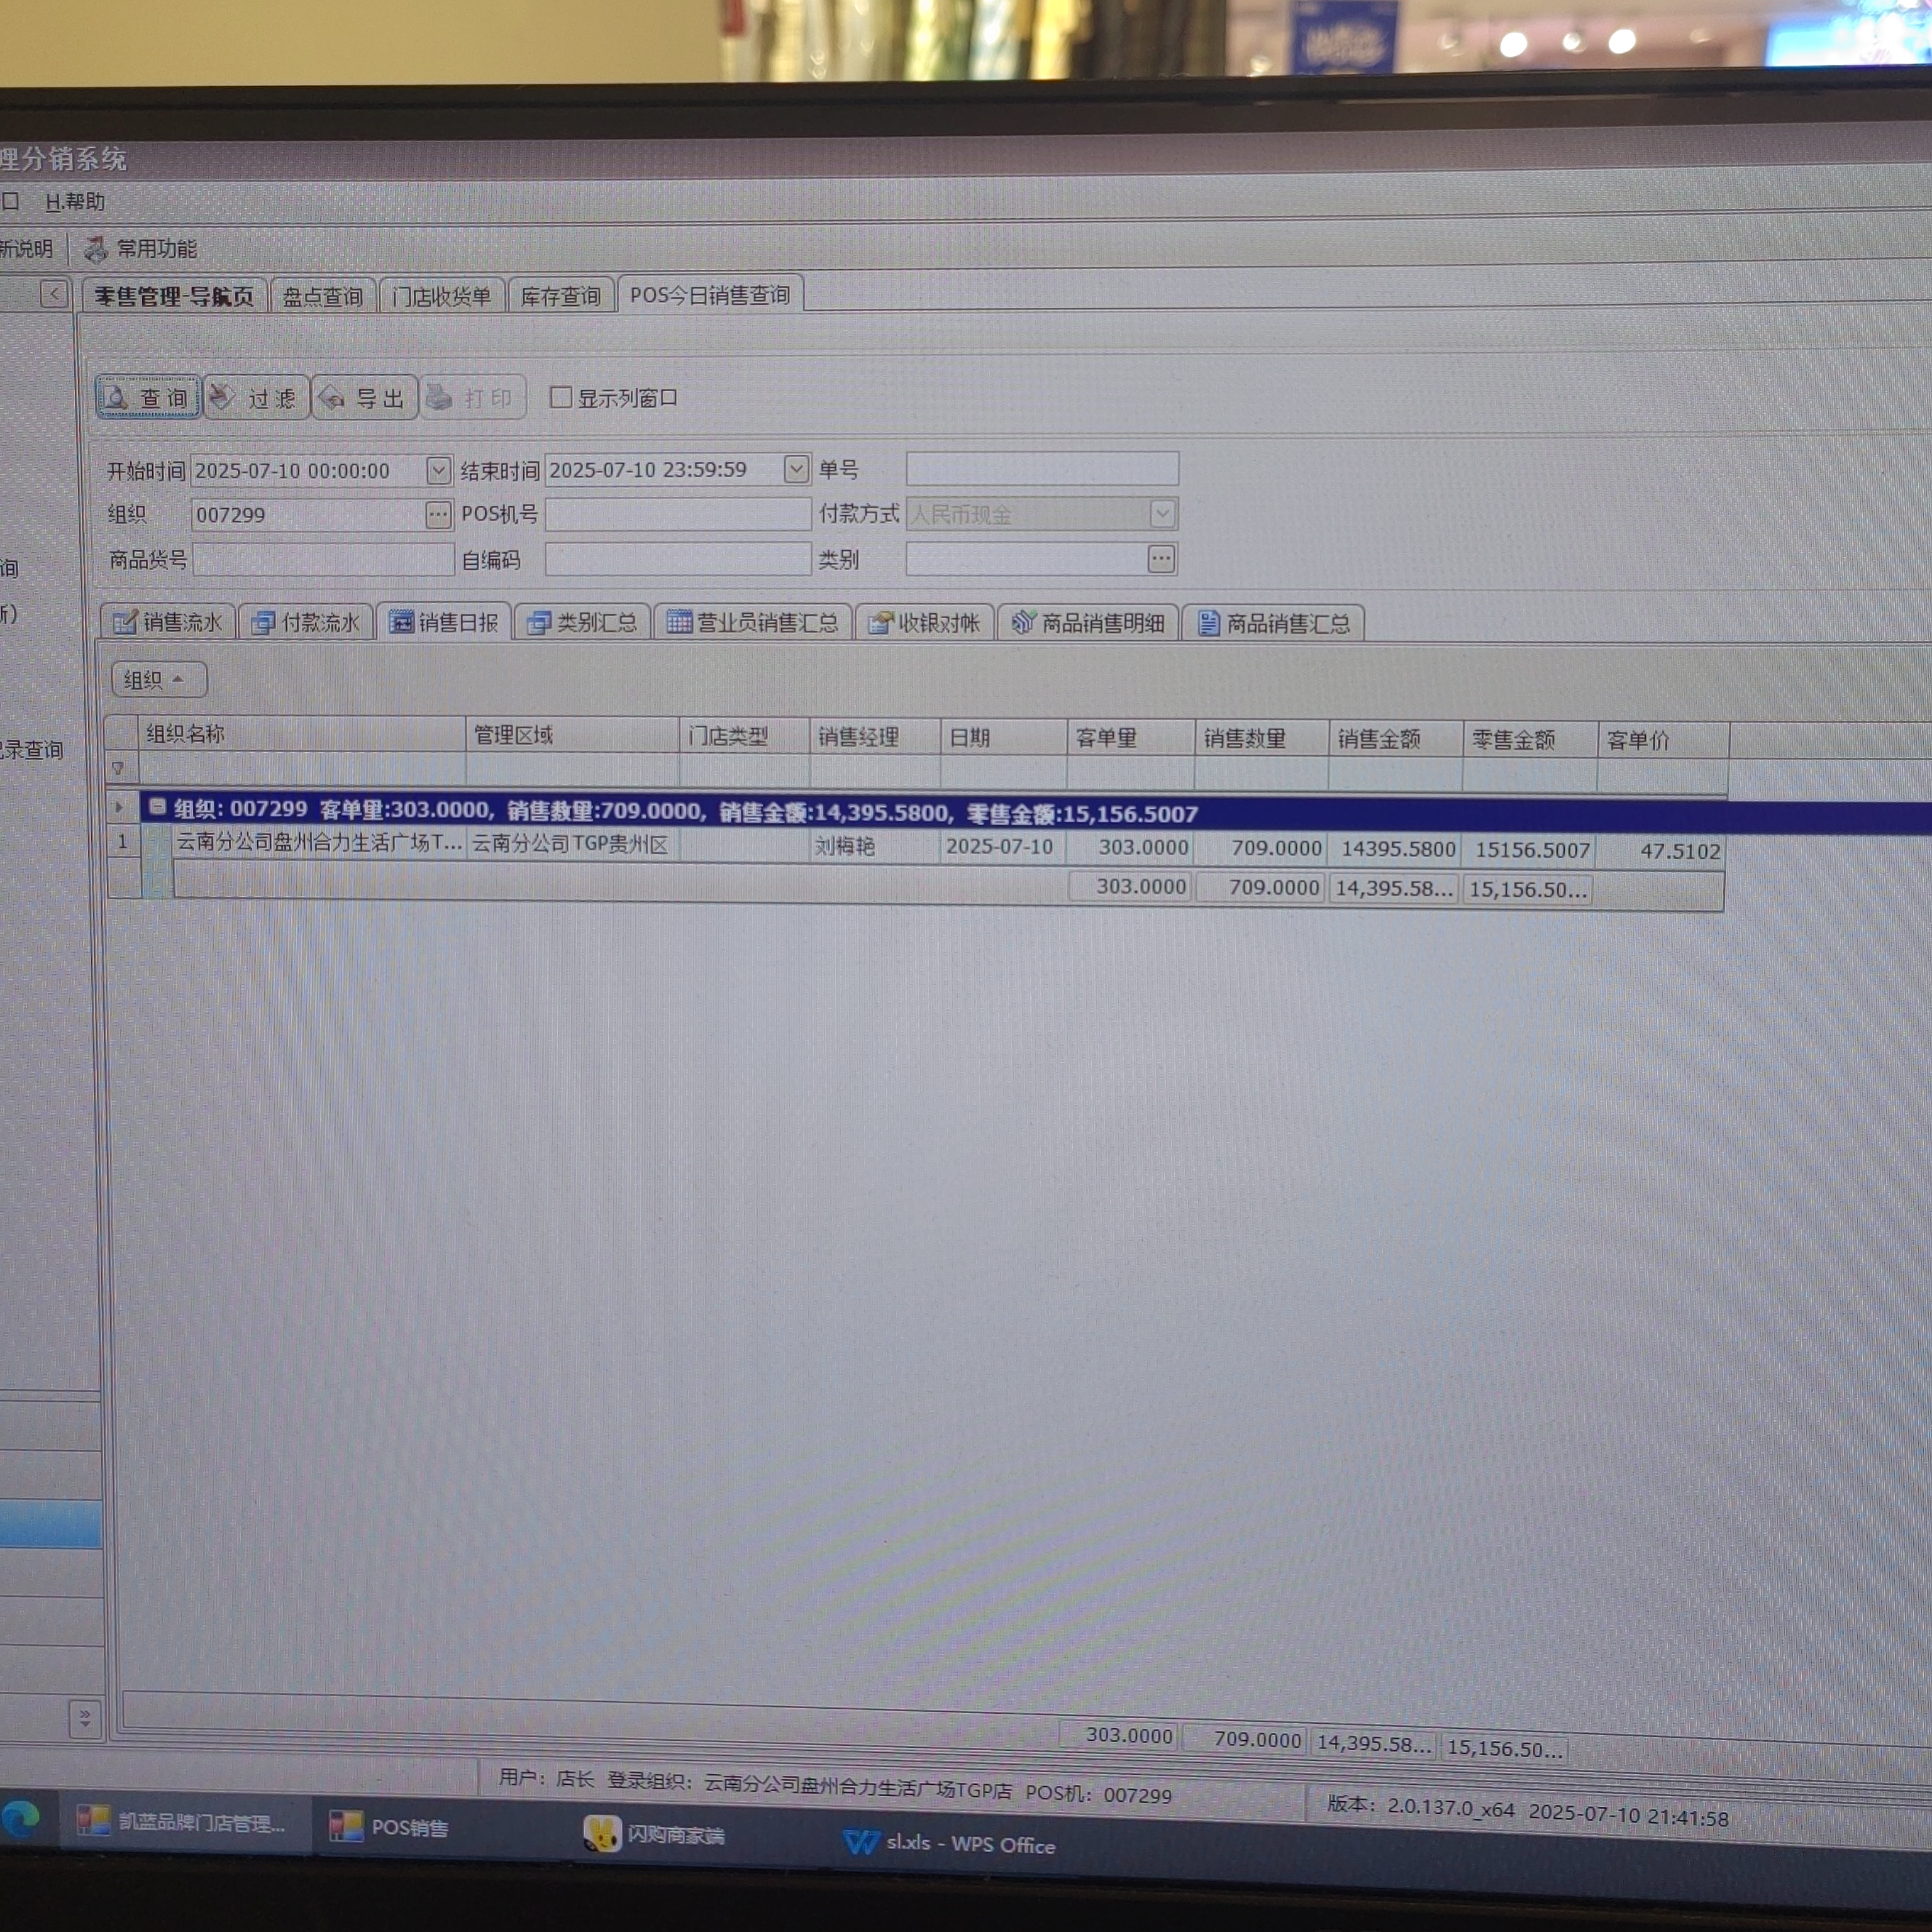Click the 单号 input field

click(1041, 469)
